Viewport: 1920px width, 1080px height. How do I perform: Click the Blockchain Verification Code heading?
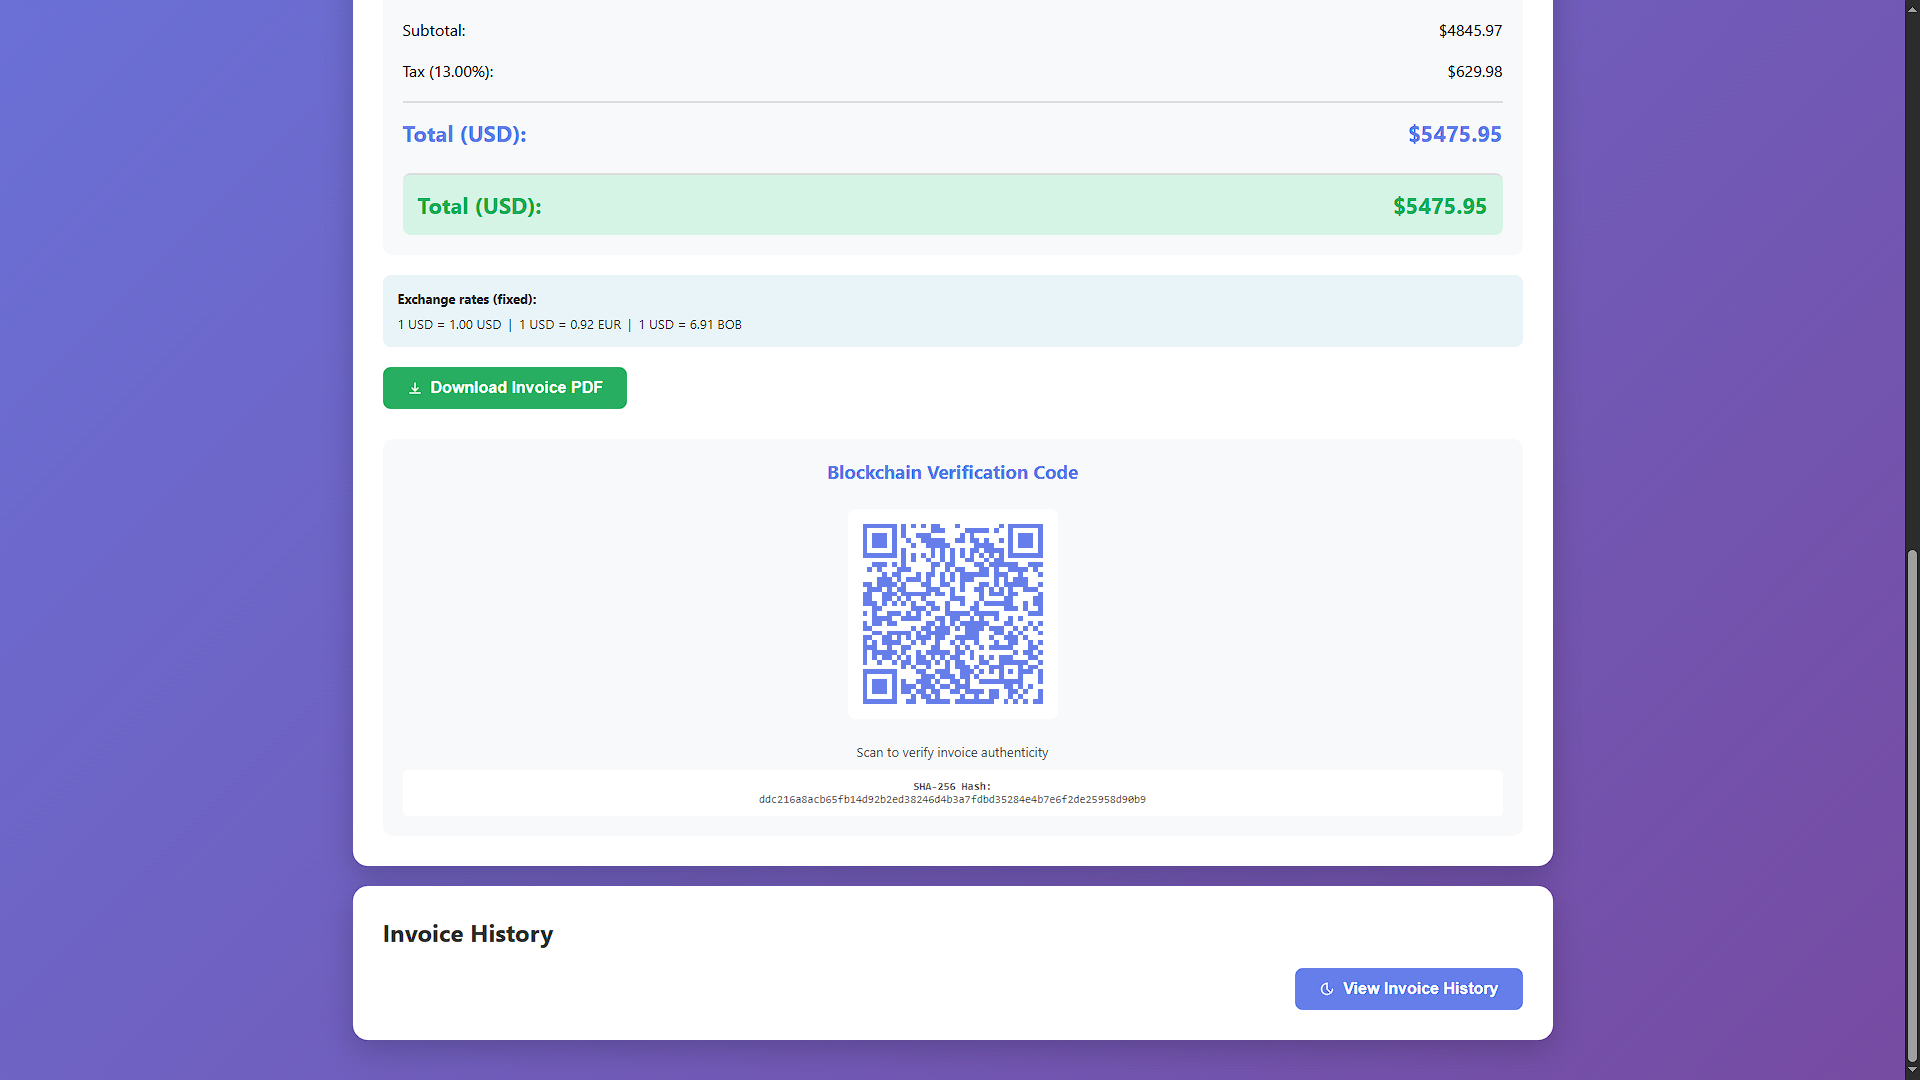(x=952, y=472)
